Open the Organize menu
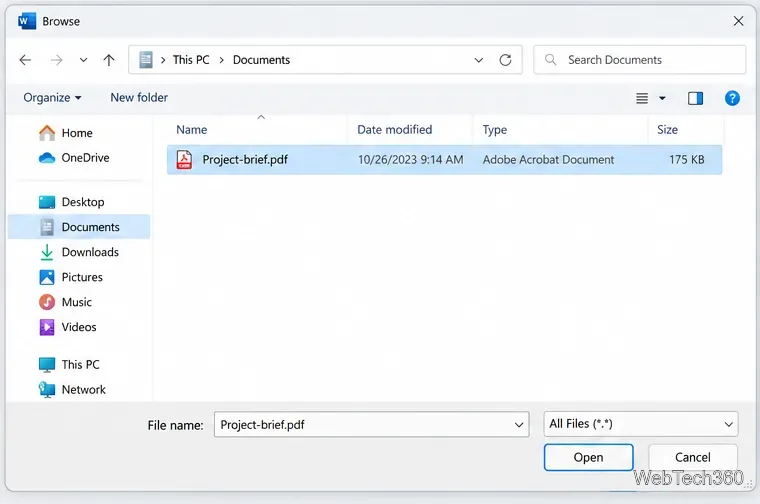 coord(52,98)
